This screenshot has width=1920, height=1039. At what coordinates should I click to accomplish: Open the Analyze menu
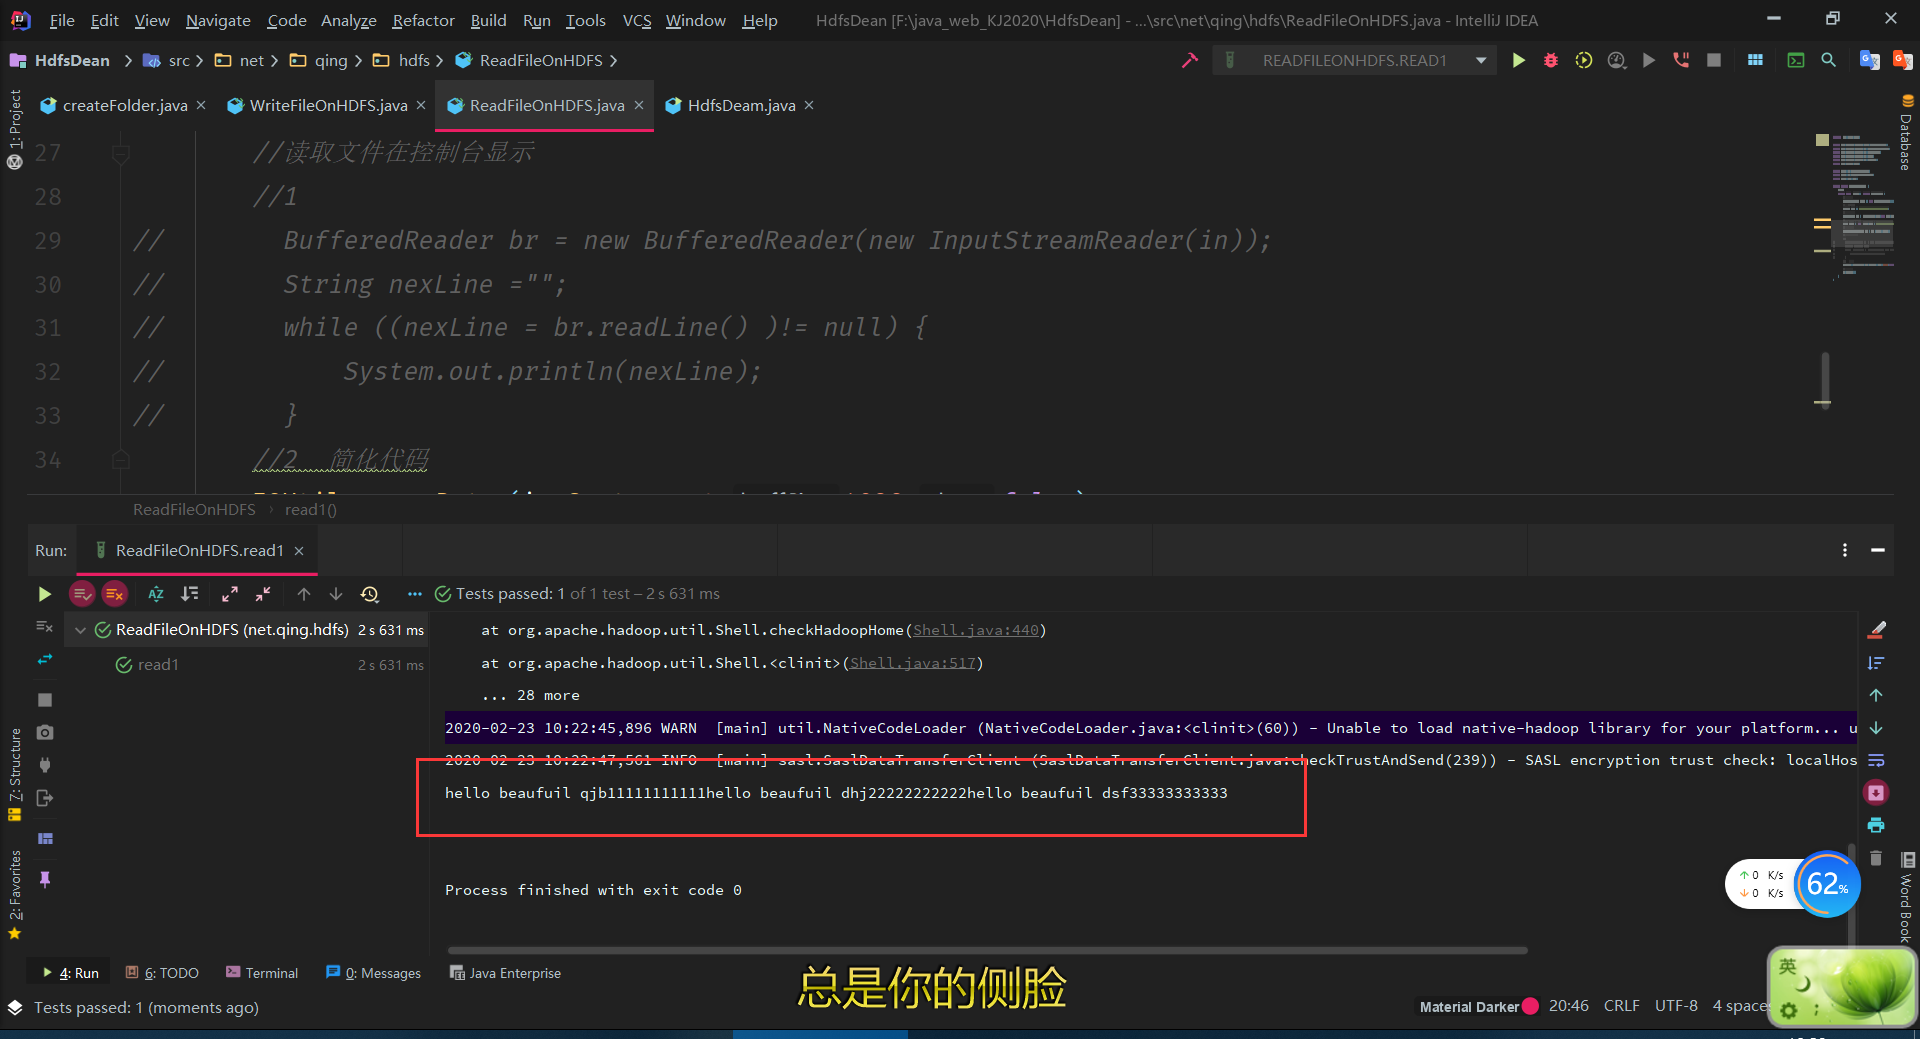point(348,20)
